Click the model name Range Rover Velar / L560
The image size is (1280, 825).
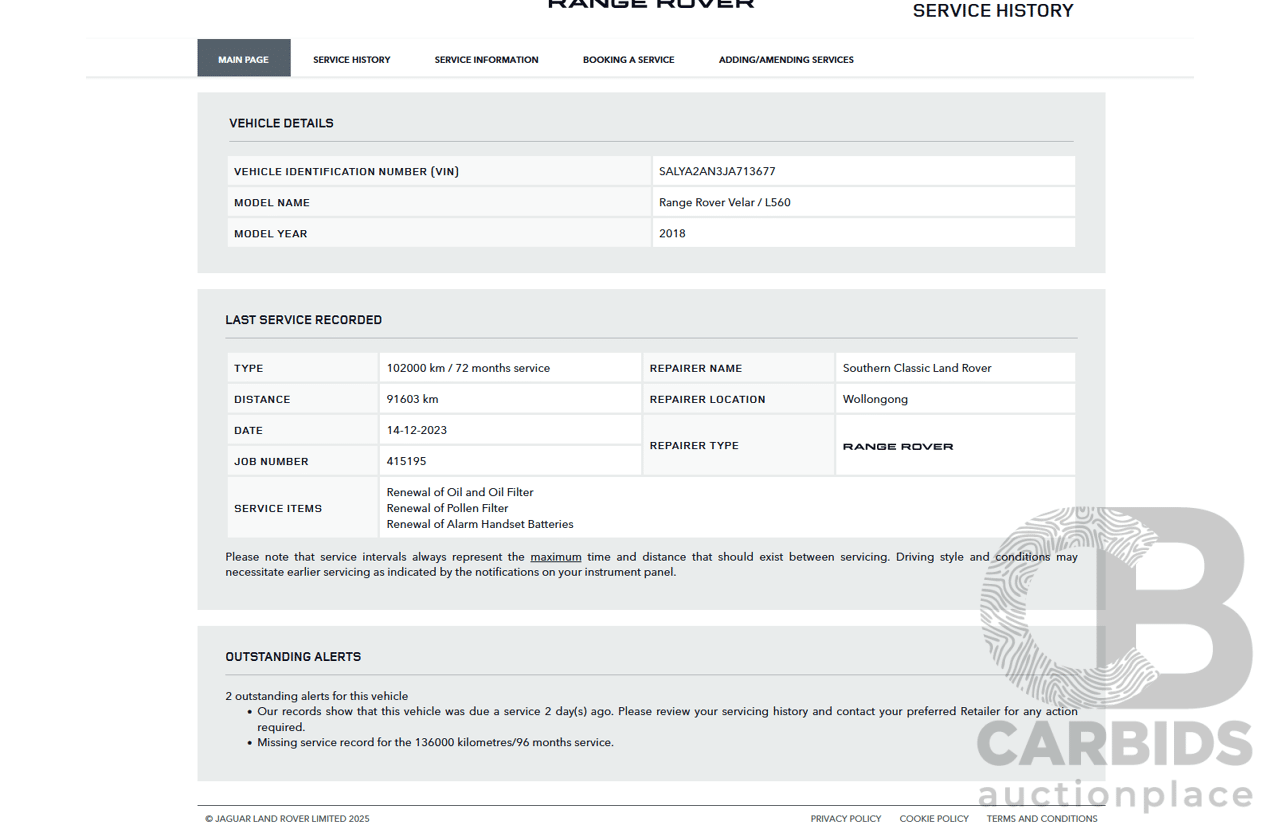[724, 203]
